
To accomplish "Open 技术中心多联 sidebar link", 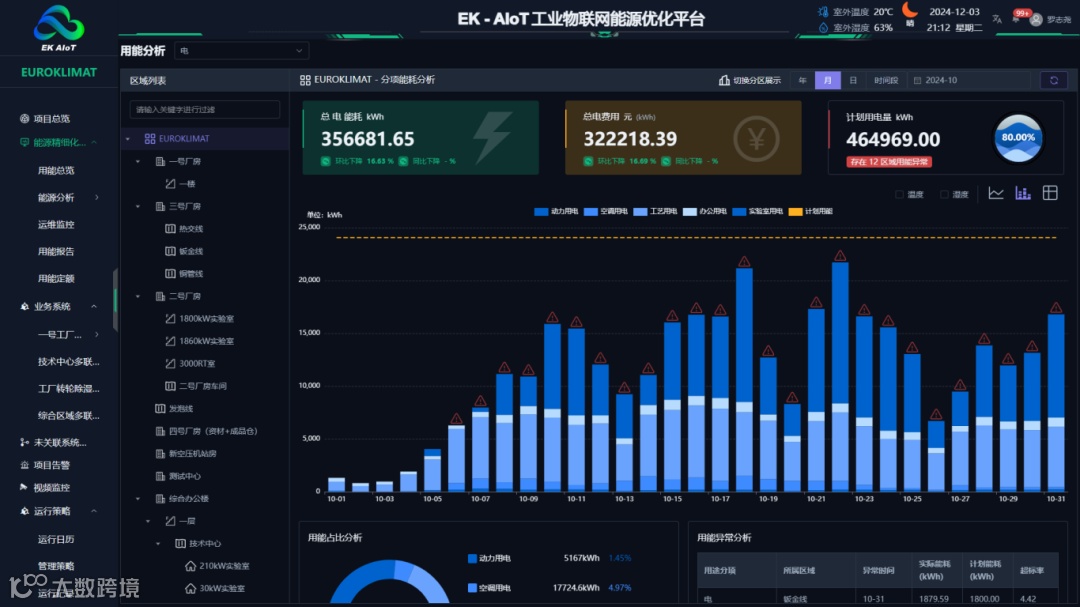I will 68,362.
